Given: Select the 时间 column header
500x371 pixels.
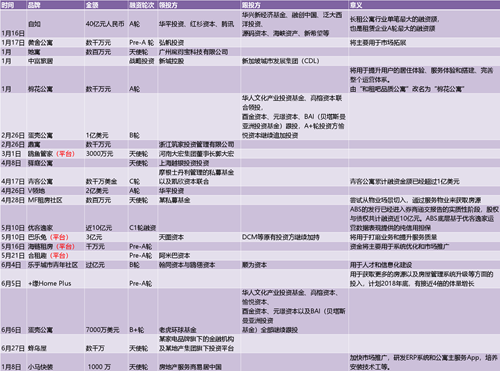Looking at the screenshot, I should click(x=13, y=5).
